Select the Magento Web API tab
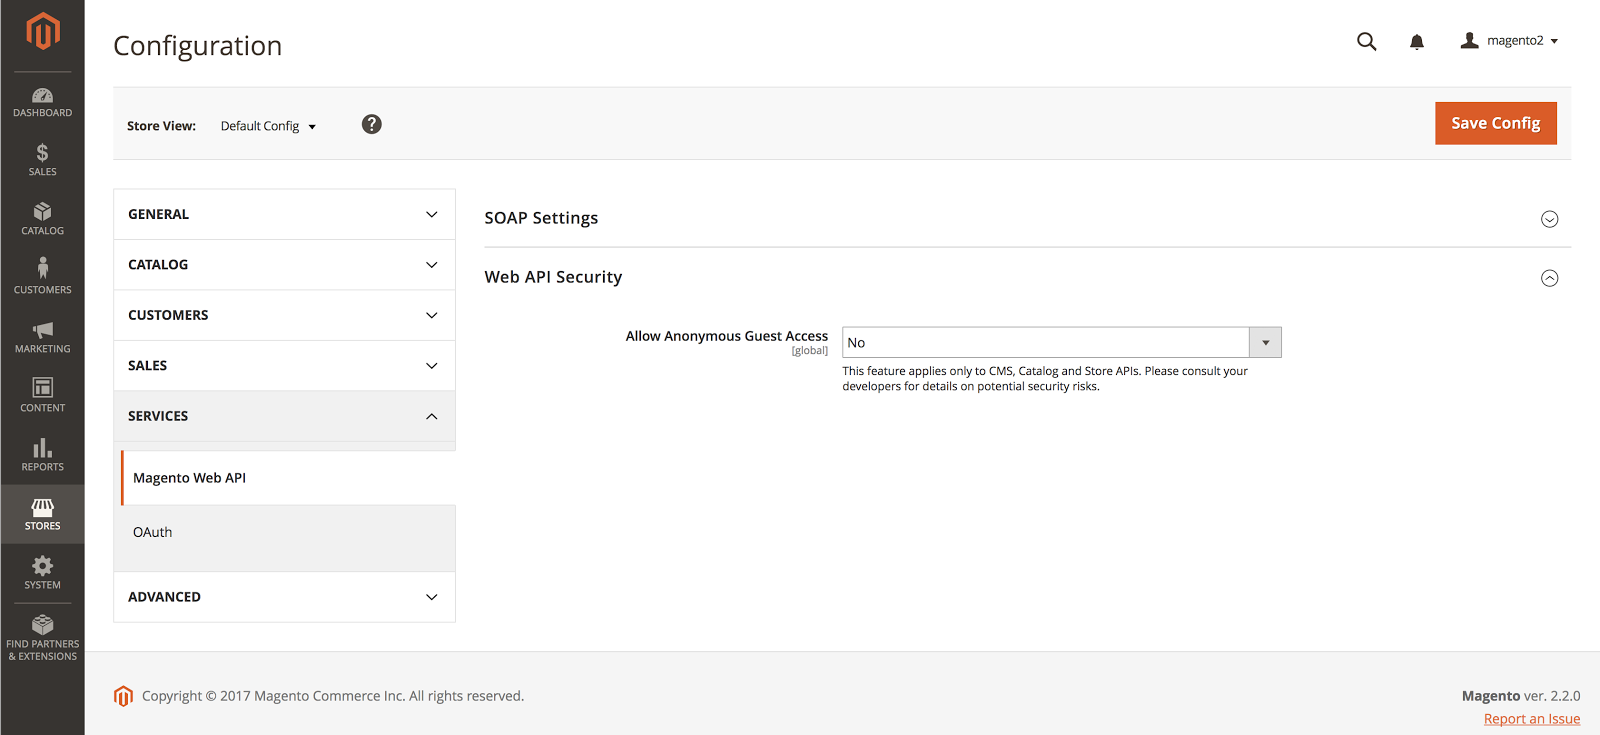 288,478
